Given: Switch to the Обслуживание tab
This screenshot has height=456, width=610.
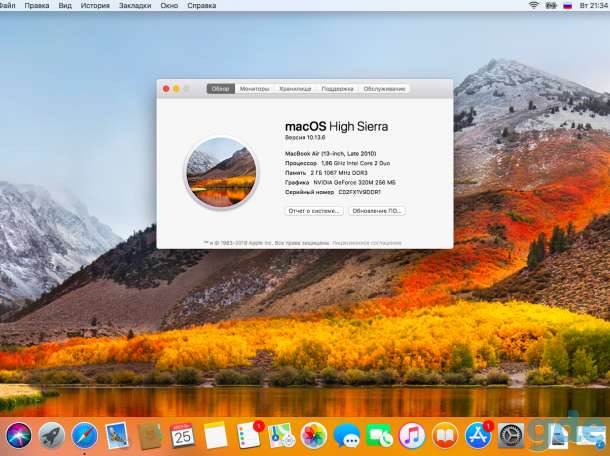Looking at the screenshot, I should tap(384, 89).
